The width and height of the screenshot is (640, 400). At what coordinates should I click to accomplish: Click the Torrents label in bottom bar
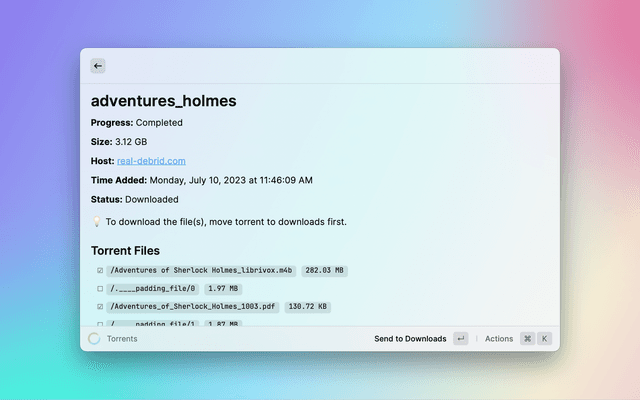tap(122, 339)
